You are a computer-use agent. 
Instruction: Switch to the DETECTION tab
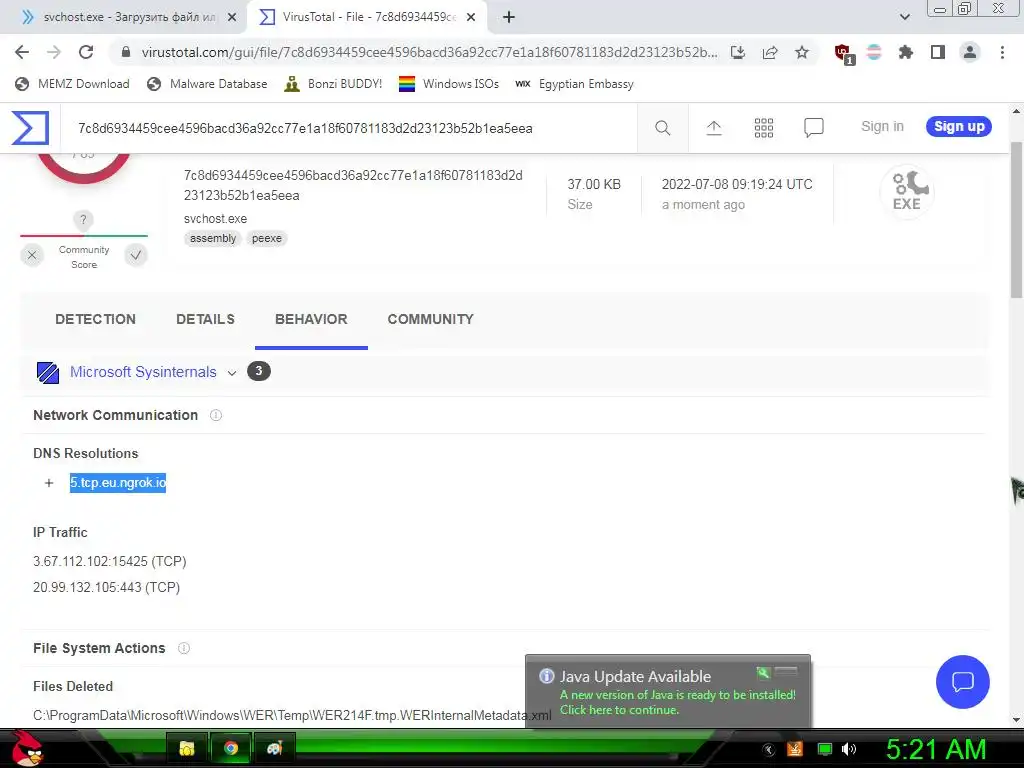tap(95, 319)
